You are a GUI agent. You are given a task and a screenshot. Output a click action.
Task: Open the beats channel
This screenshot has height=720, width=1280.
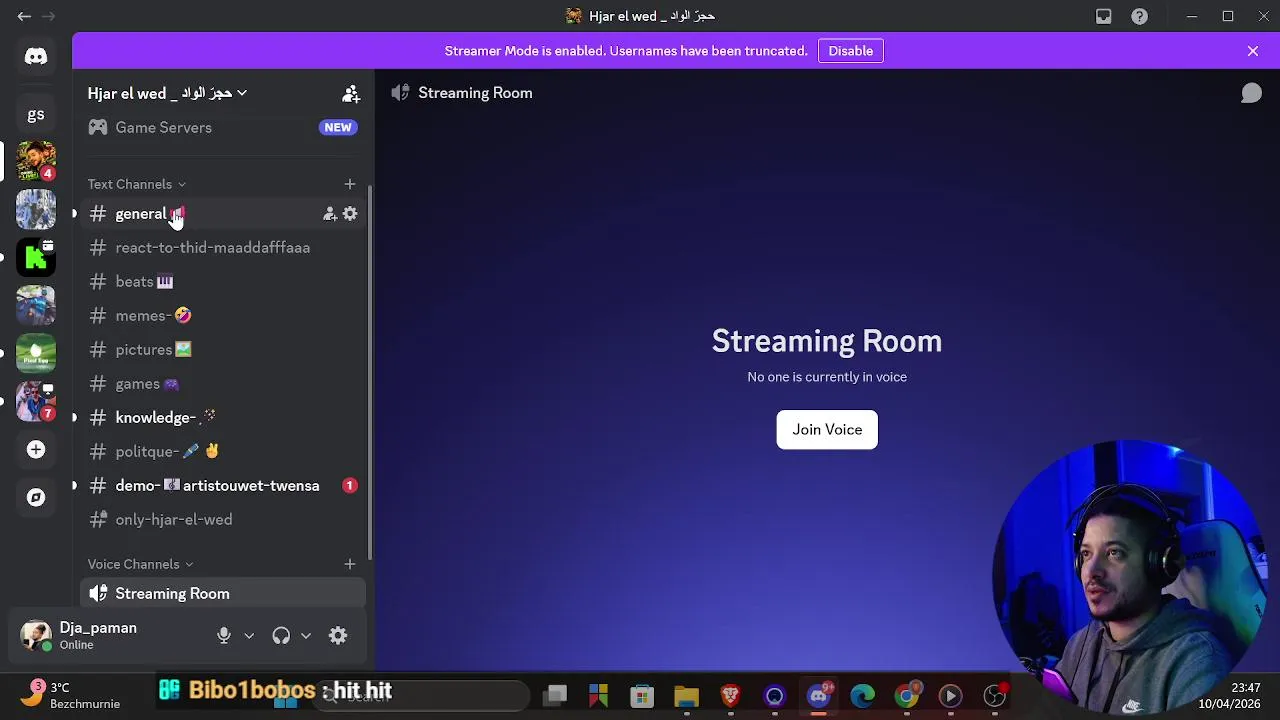pyautogui.click(x=222, y=282)
